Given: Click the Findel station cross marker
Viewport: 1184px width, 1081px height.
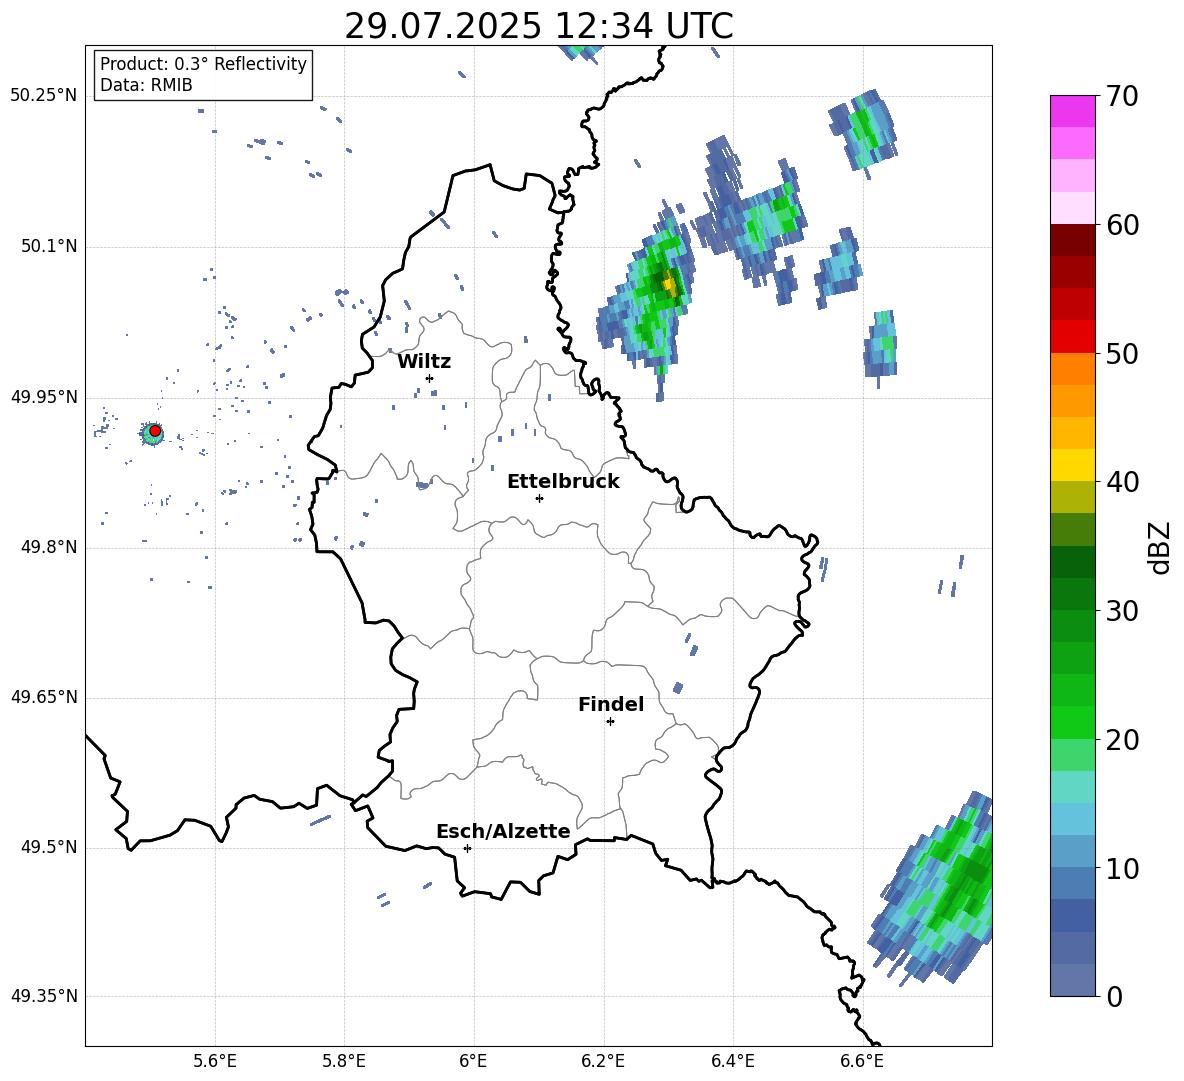Looking at the screenshot, I should 610,722.
